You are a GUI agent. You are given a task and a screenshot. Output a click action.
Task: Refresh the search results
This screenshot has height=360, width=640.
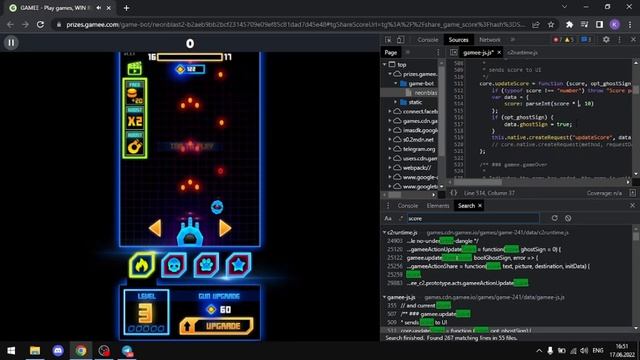point(555,218)
